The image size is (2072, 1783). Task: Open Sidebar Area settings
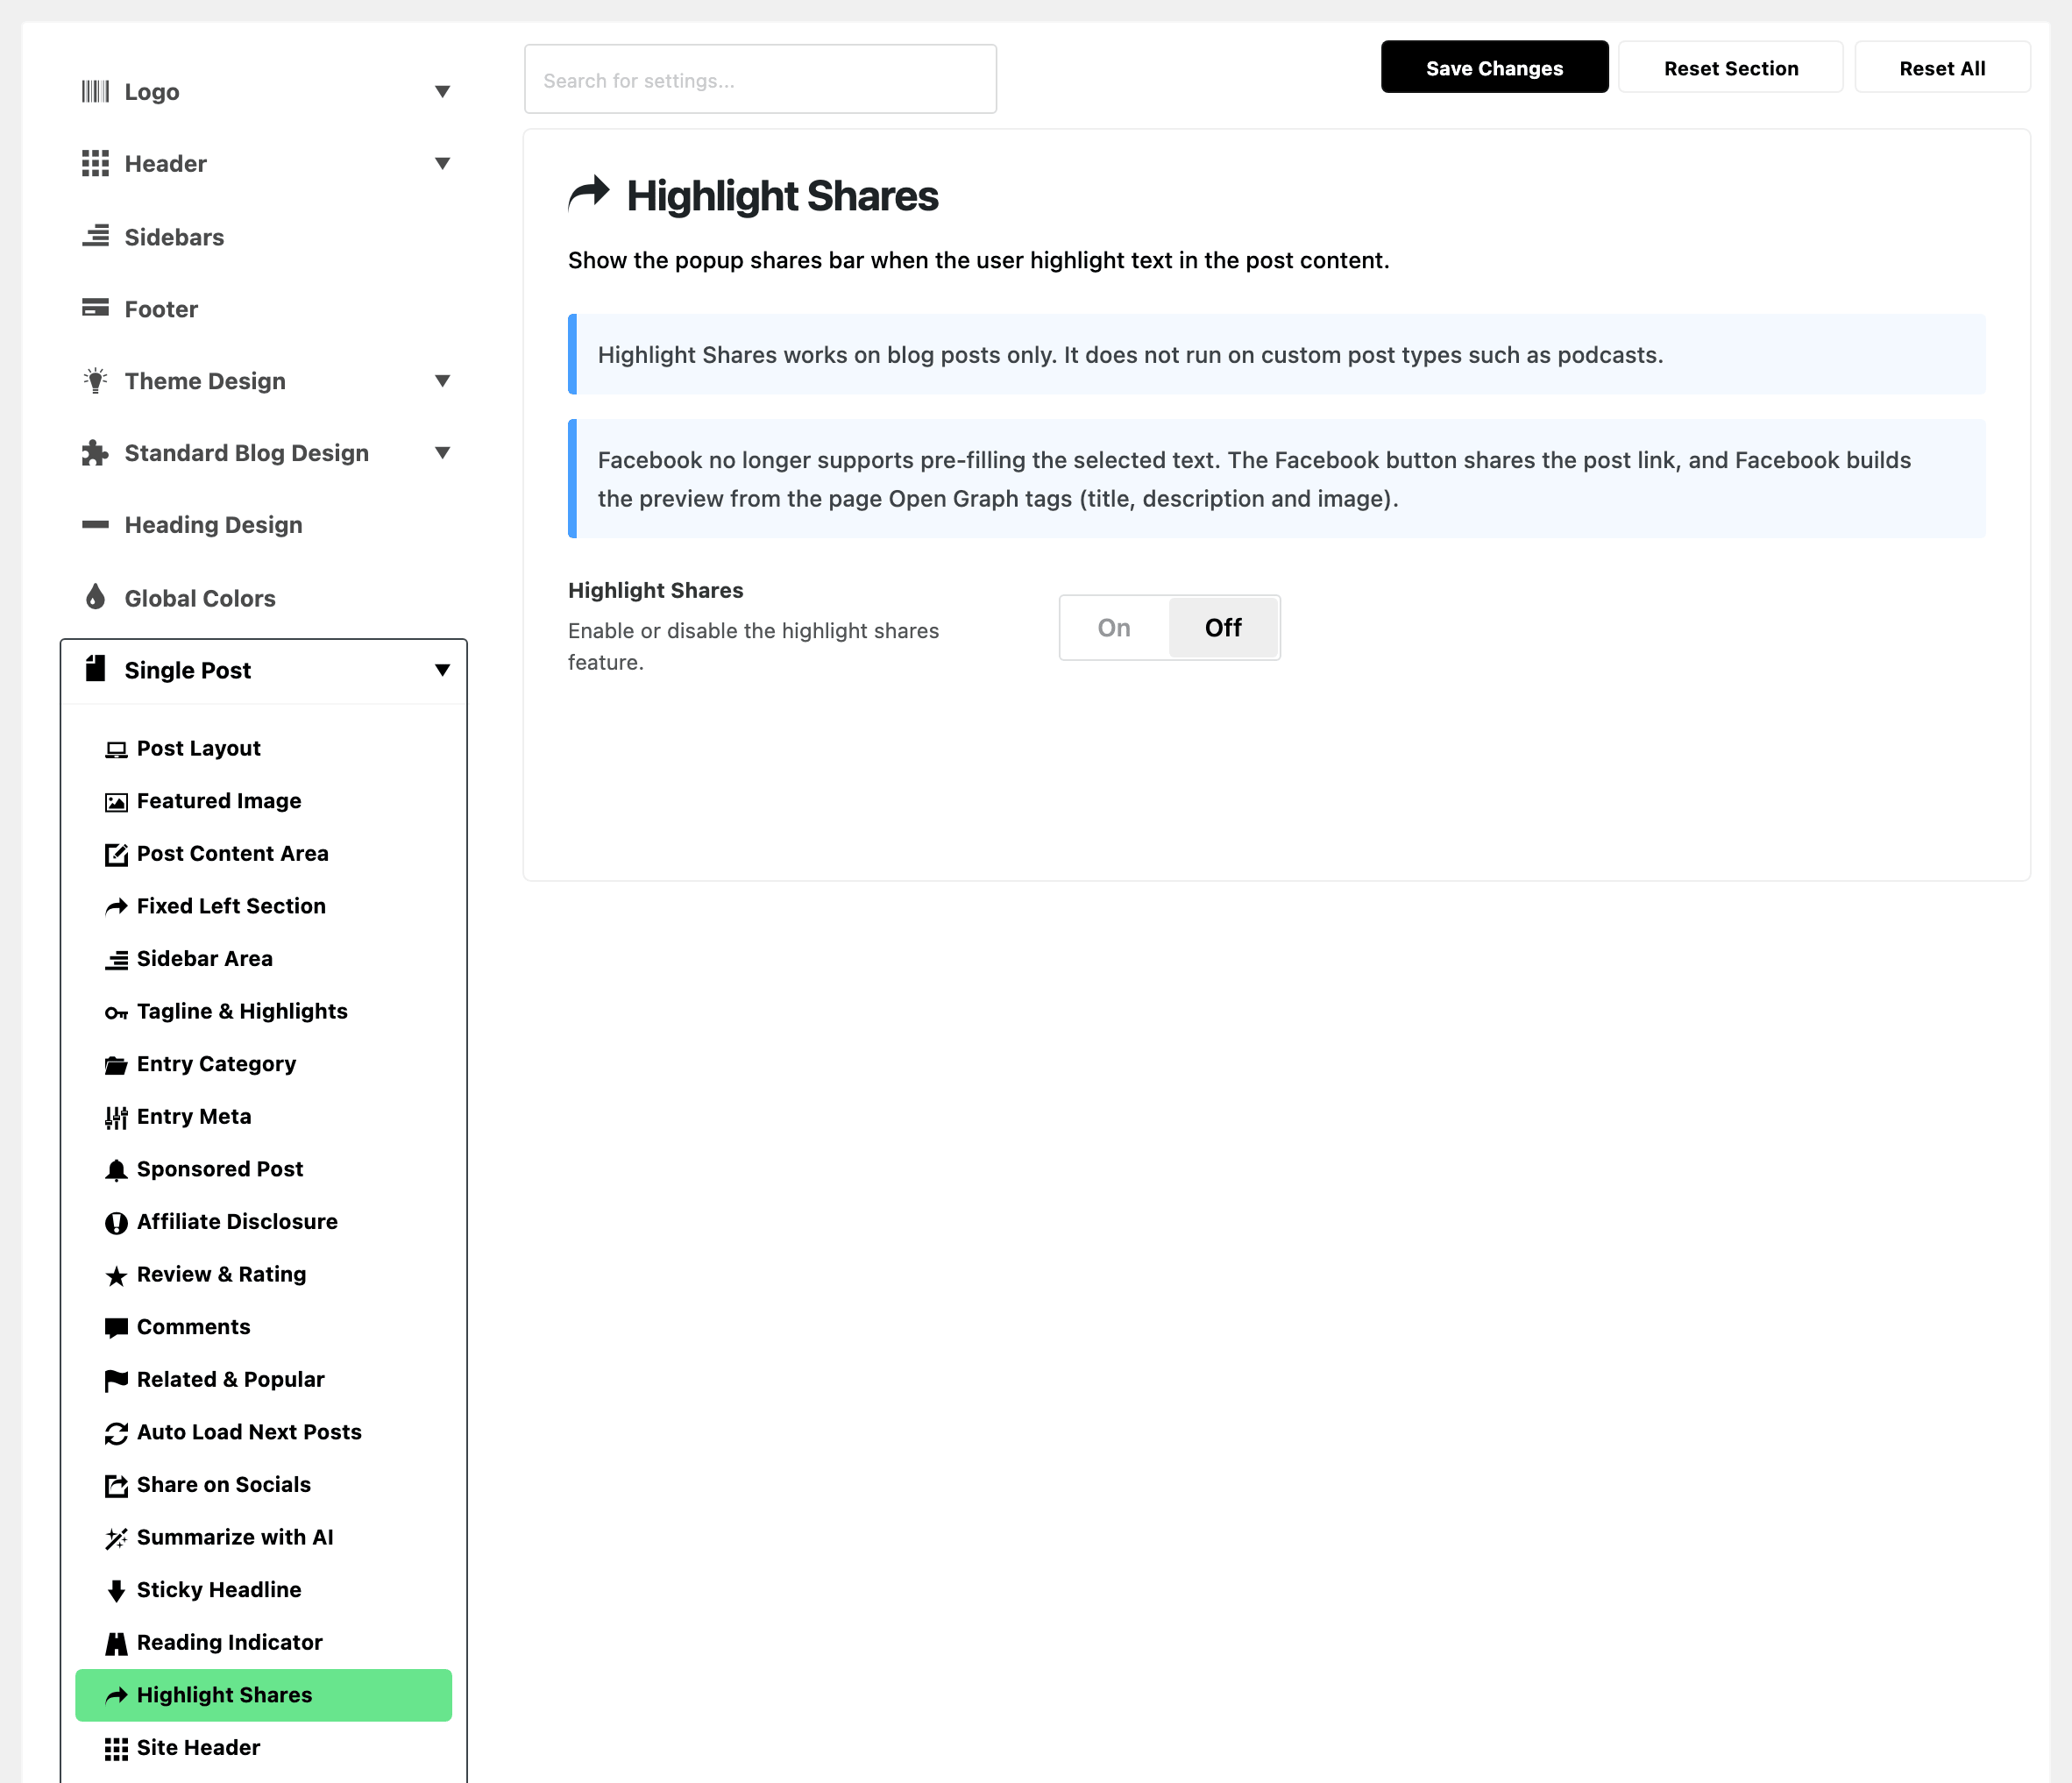coord(264,959)
